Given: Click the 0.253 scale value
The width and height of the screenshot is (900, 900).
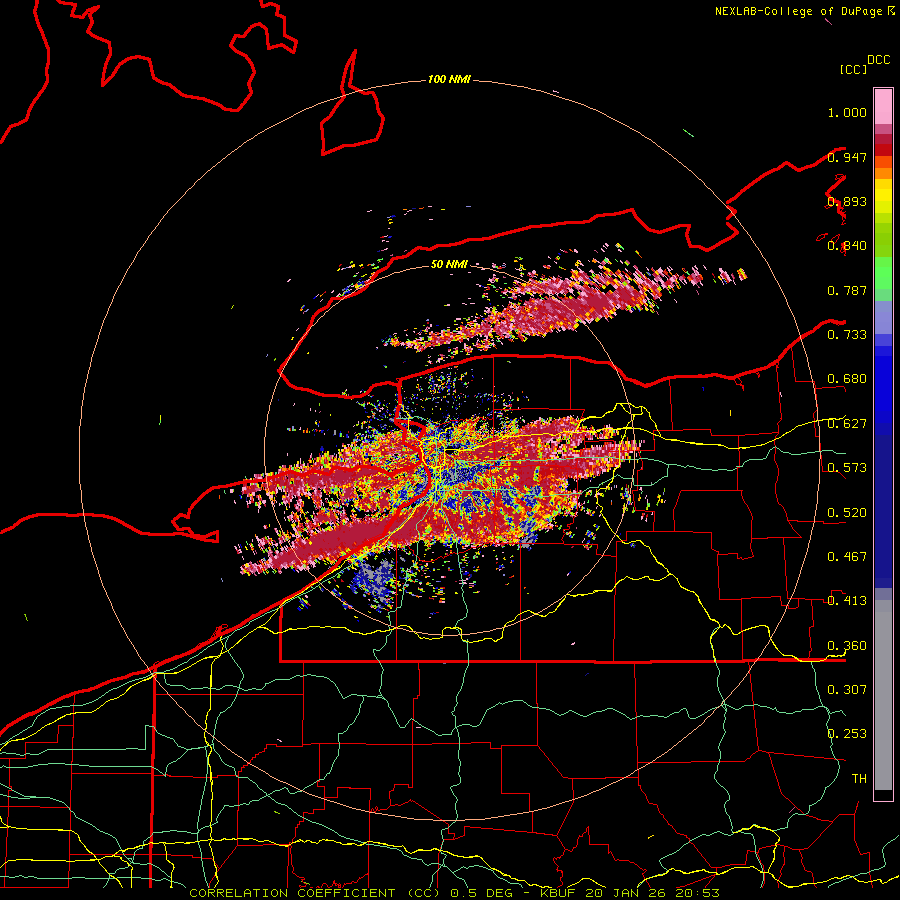Looking at the screenshot, I should pyautogui.click(x=847, y=734).
